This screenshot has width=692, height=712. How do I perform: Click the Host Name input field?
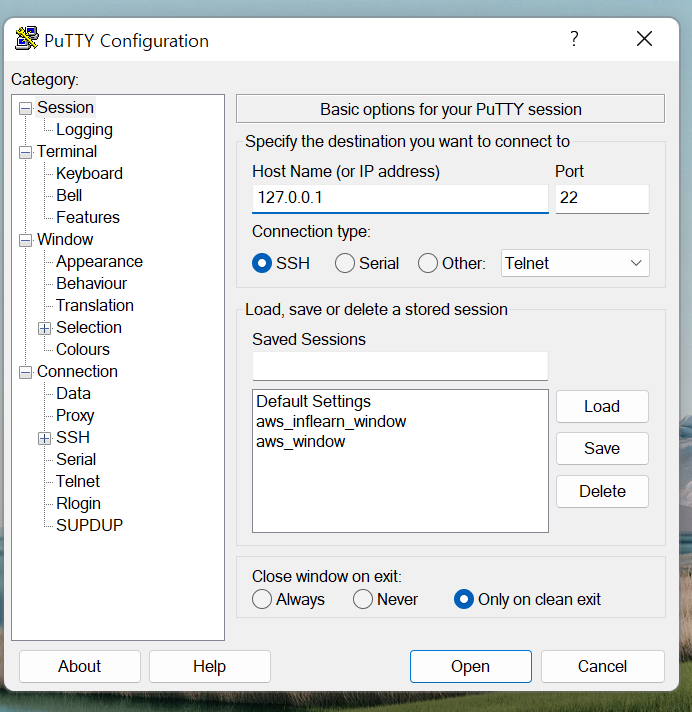click(x=400, y=198)
